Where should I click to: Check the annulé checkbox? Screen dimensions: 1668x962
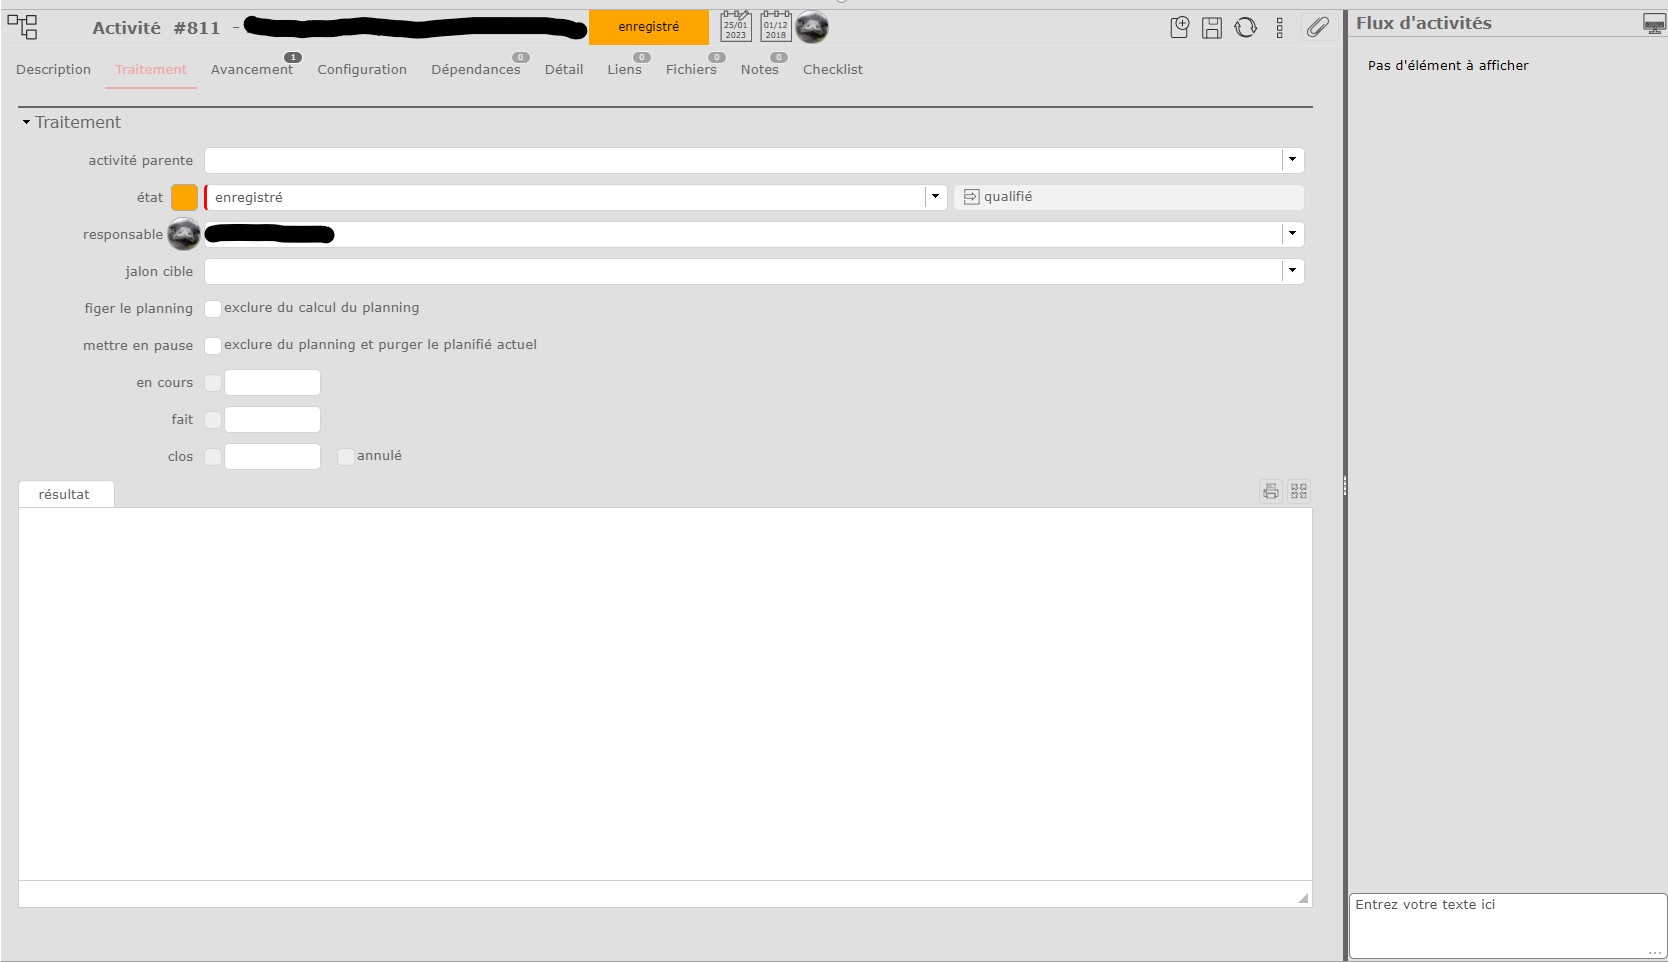(346, 457)
